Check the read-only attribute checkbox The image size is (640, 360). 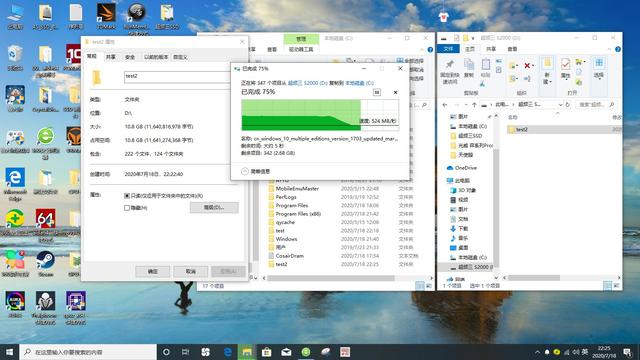coord(127,196)
